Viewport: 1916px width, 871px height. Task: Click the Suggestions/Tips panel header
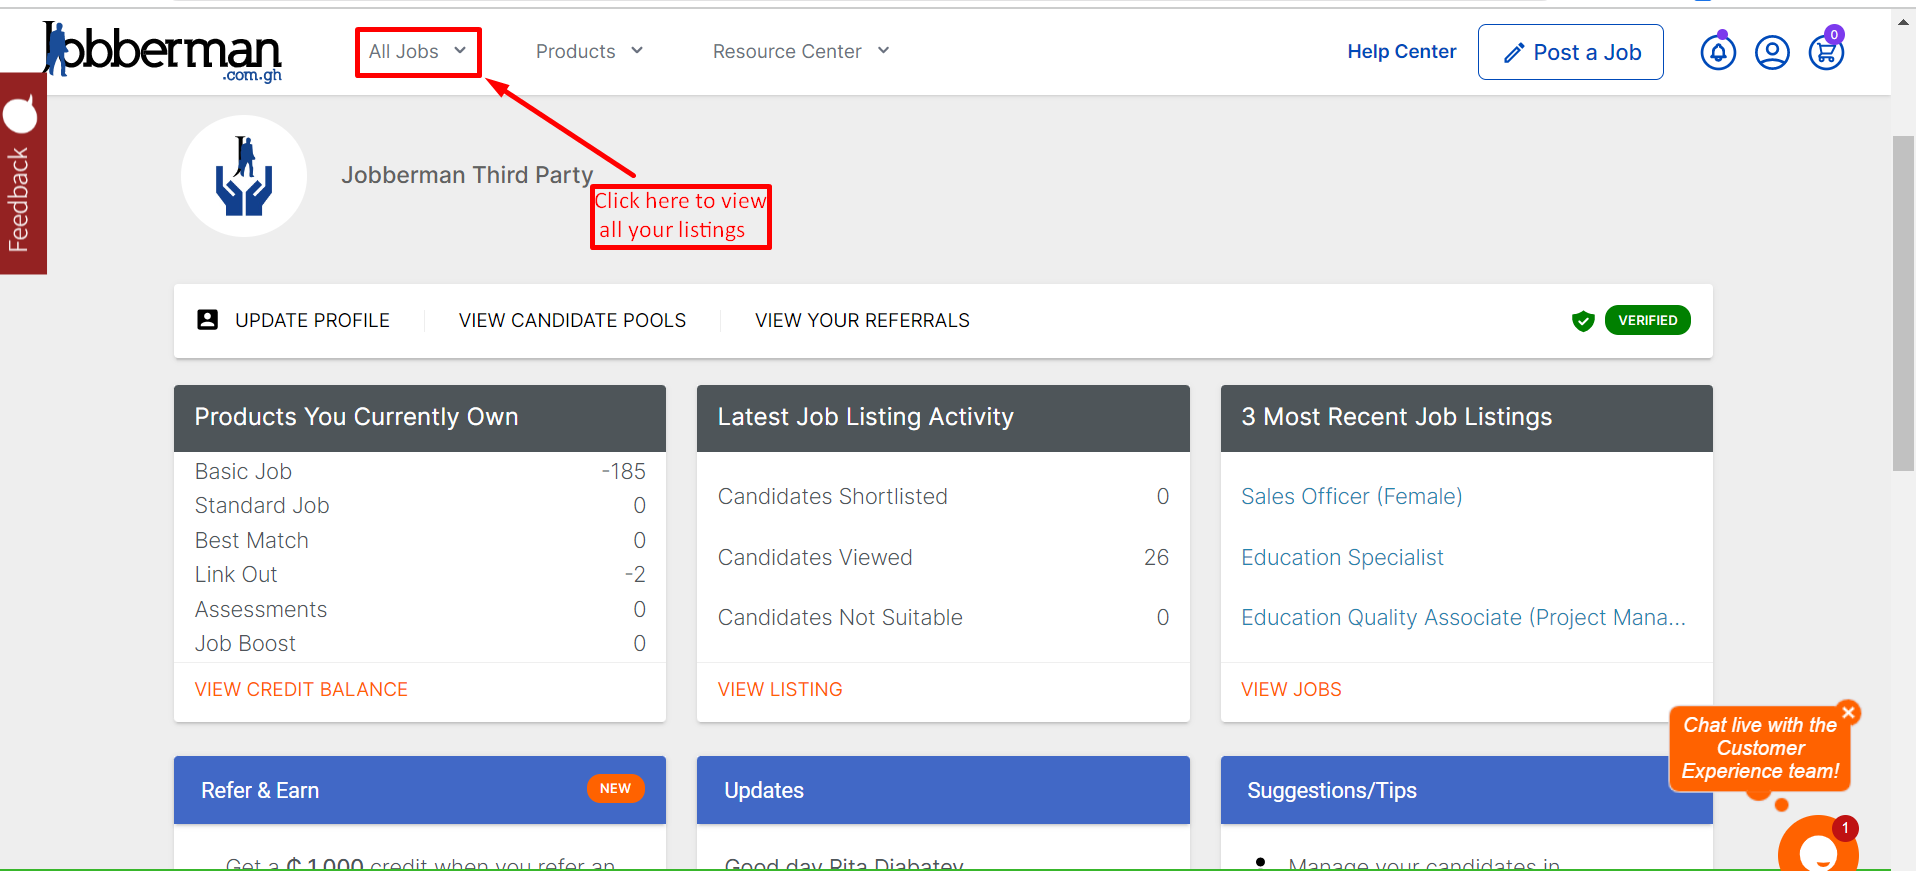tap(1466, 790)
